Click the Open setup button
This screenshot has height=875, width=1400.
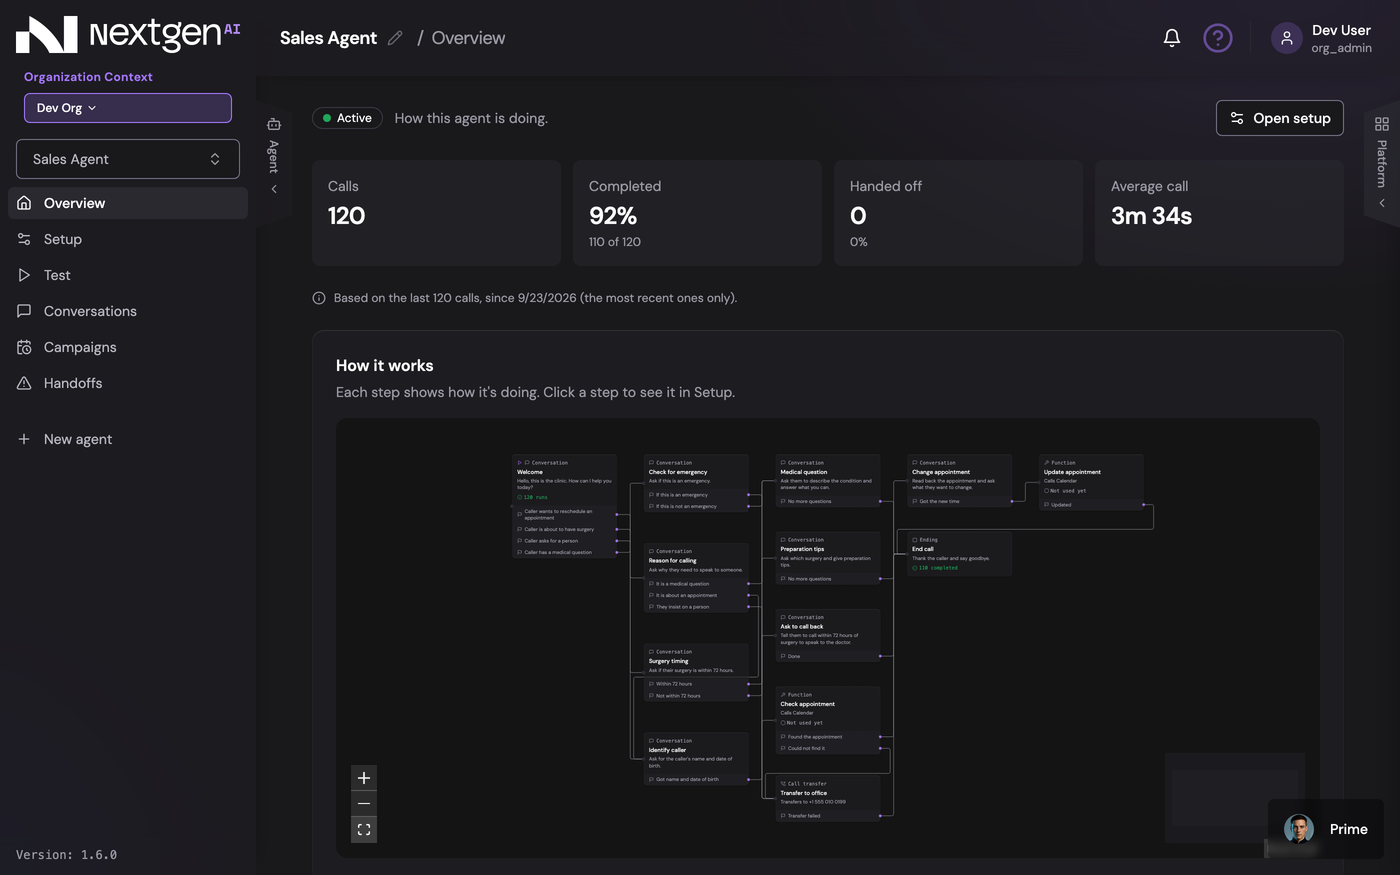click(1280, 118)
